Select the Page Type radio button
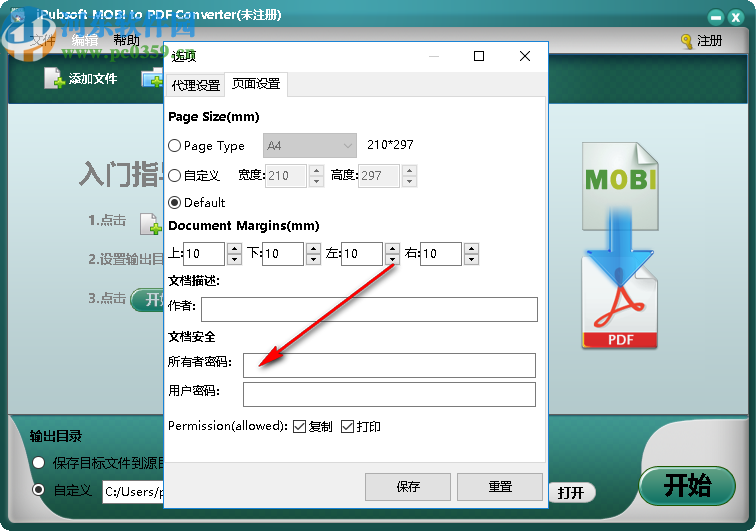Viewport: 756px width, 531px height. coord(175,145)
